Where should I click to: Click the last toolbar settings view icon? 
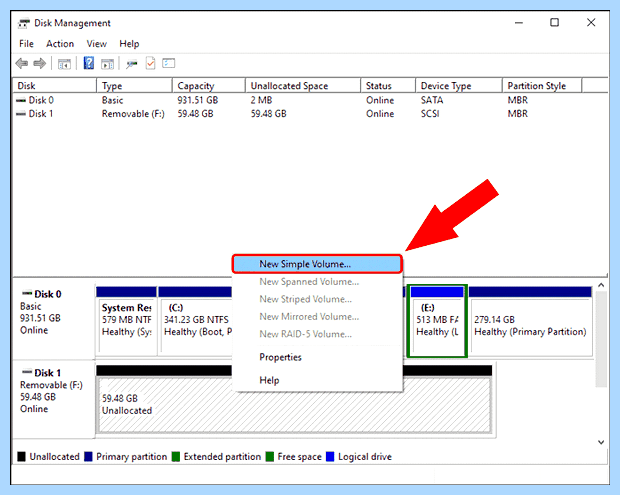[x=169, y=63]
